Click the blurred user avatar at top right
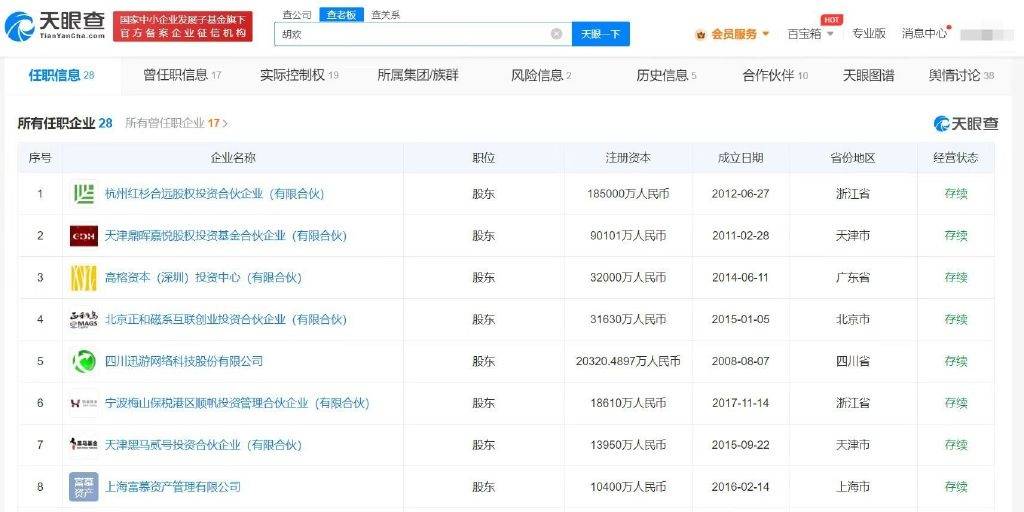The image size is (1024, 512). (987, 34)
